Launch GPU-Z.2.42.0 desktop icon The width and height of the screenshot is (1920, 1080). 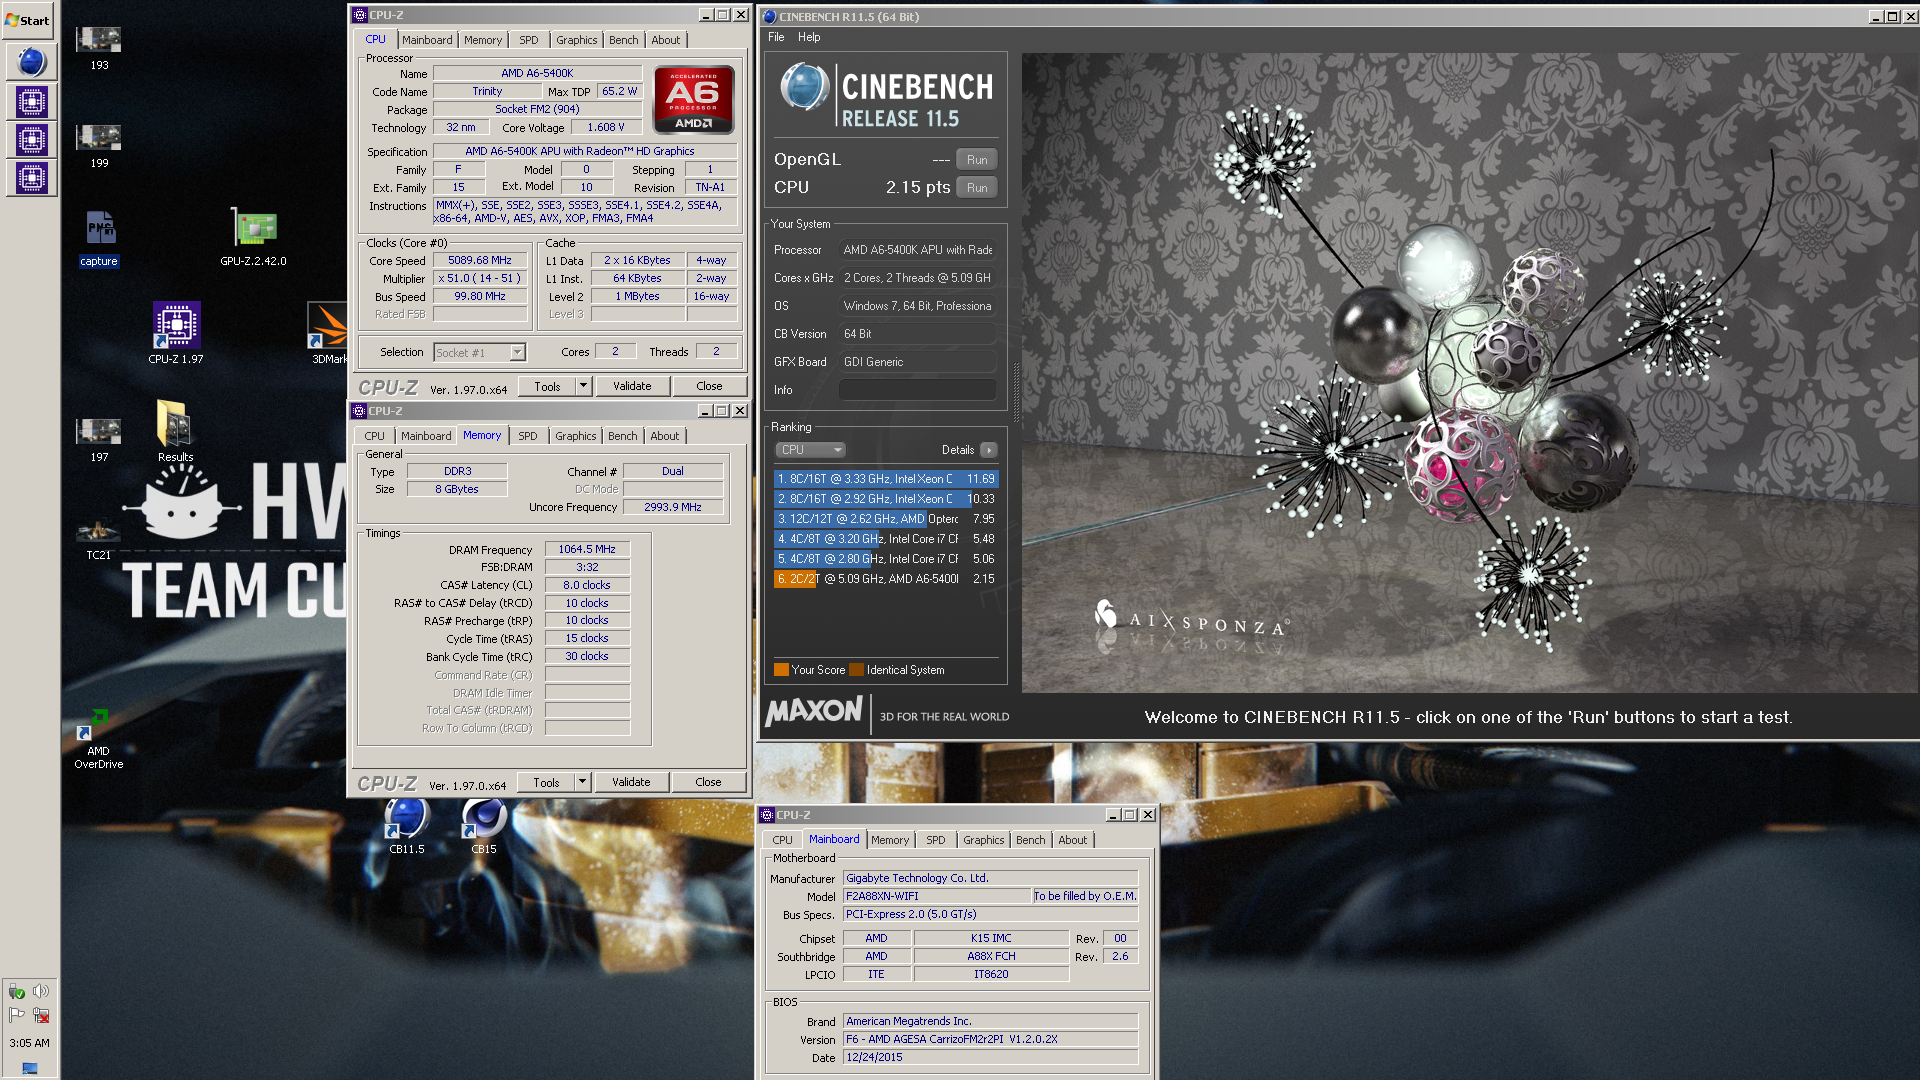point(254,237)
